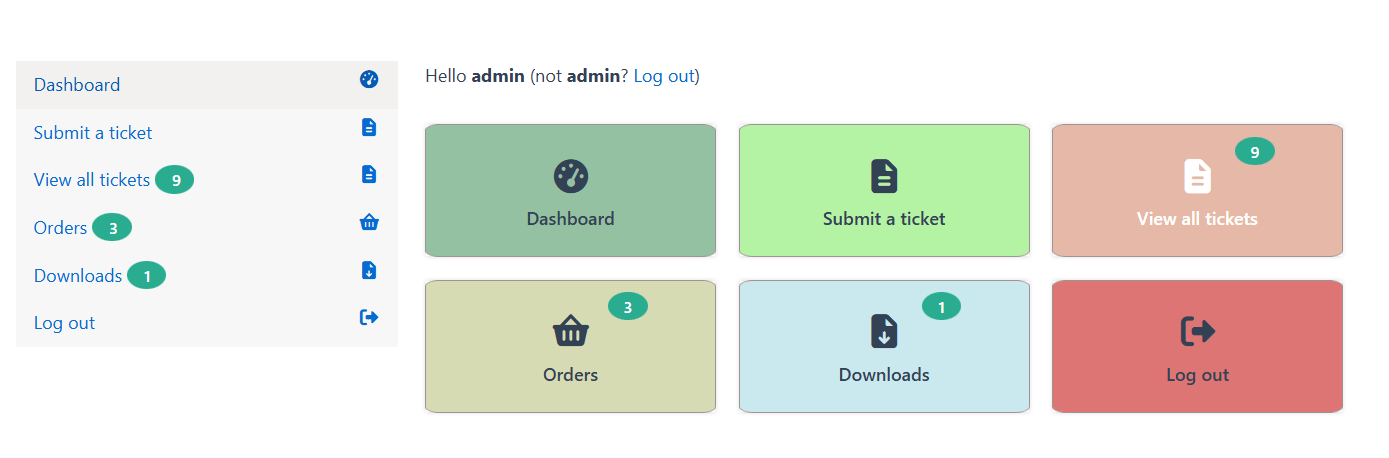This screenshot has height=458, width=1389.
Task: Click the file download icon in sidebar Downloads row
Action: coord(369,270)
